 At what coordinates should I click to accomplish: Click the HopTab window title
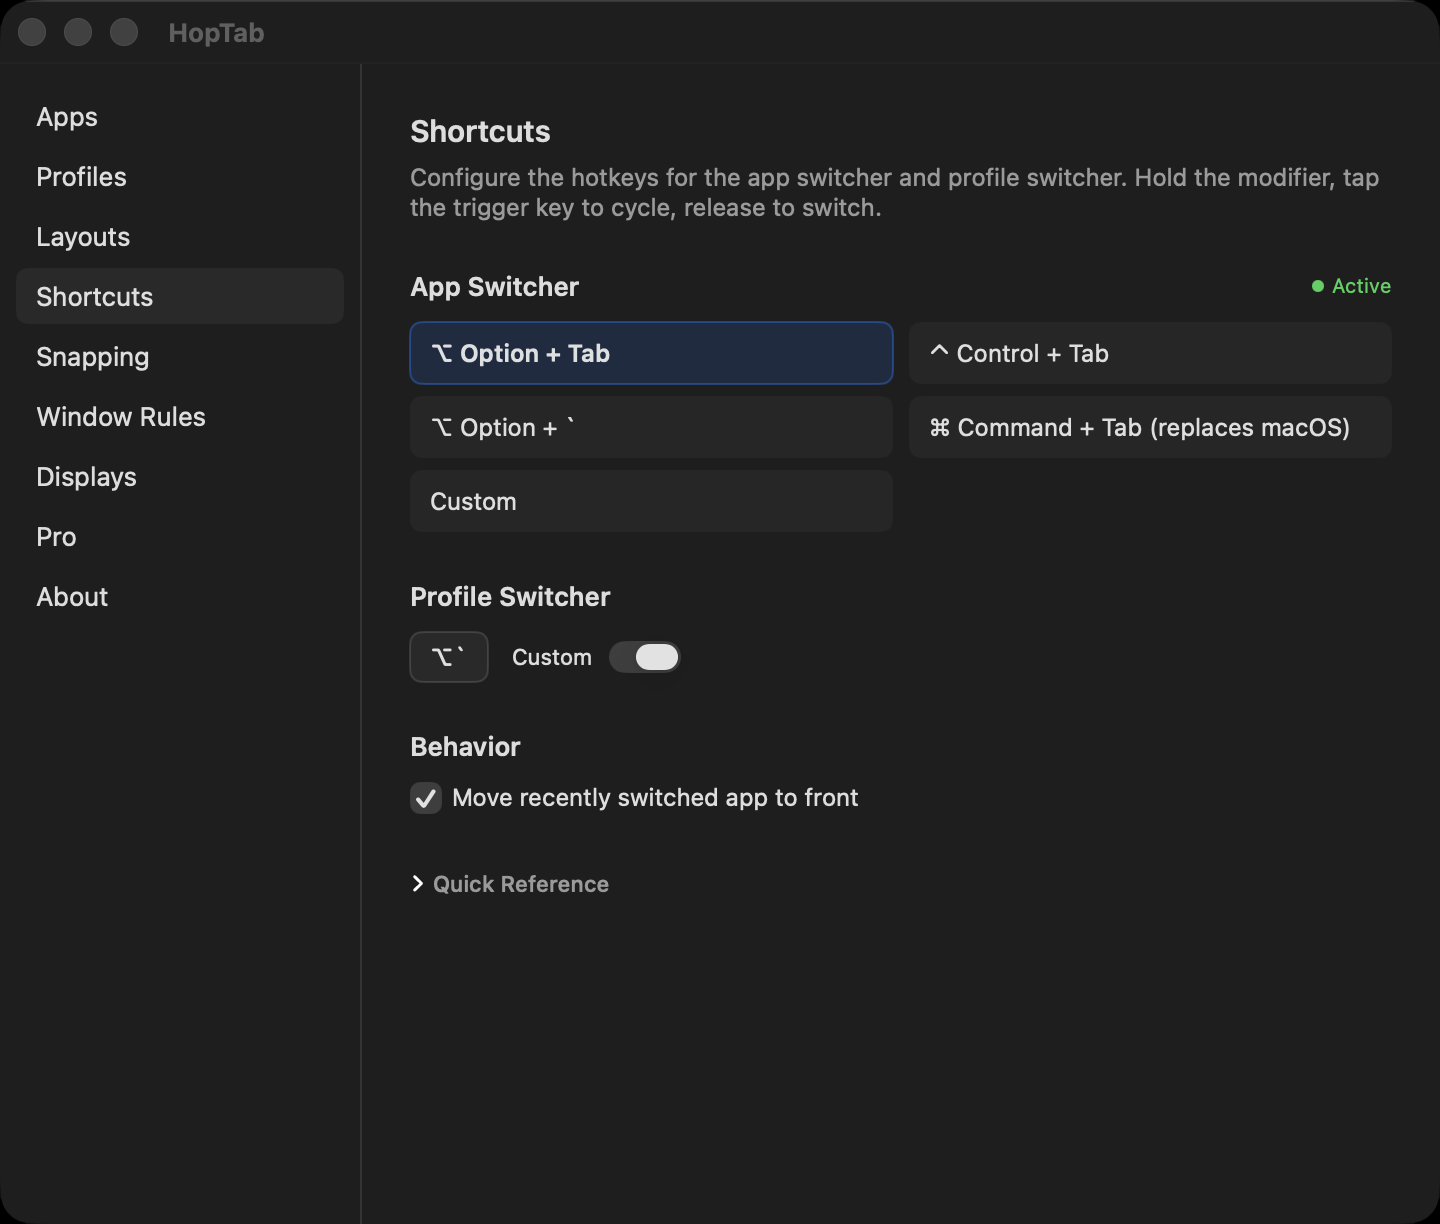click(216, 33)
